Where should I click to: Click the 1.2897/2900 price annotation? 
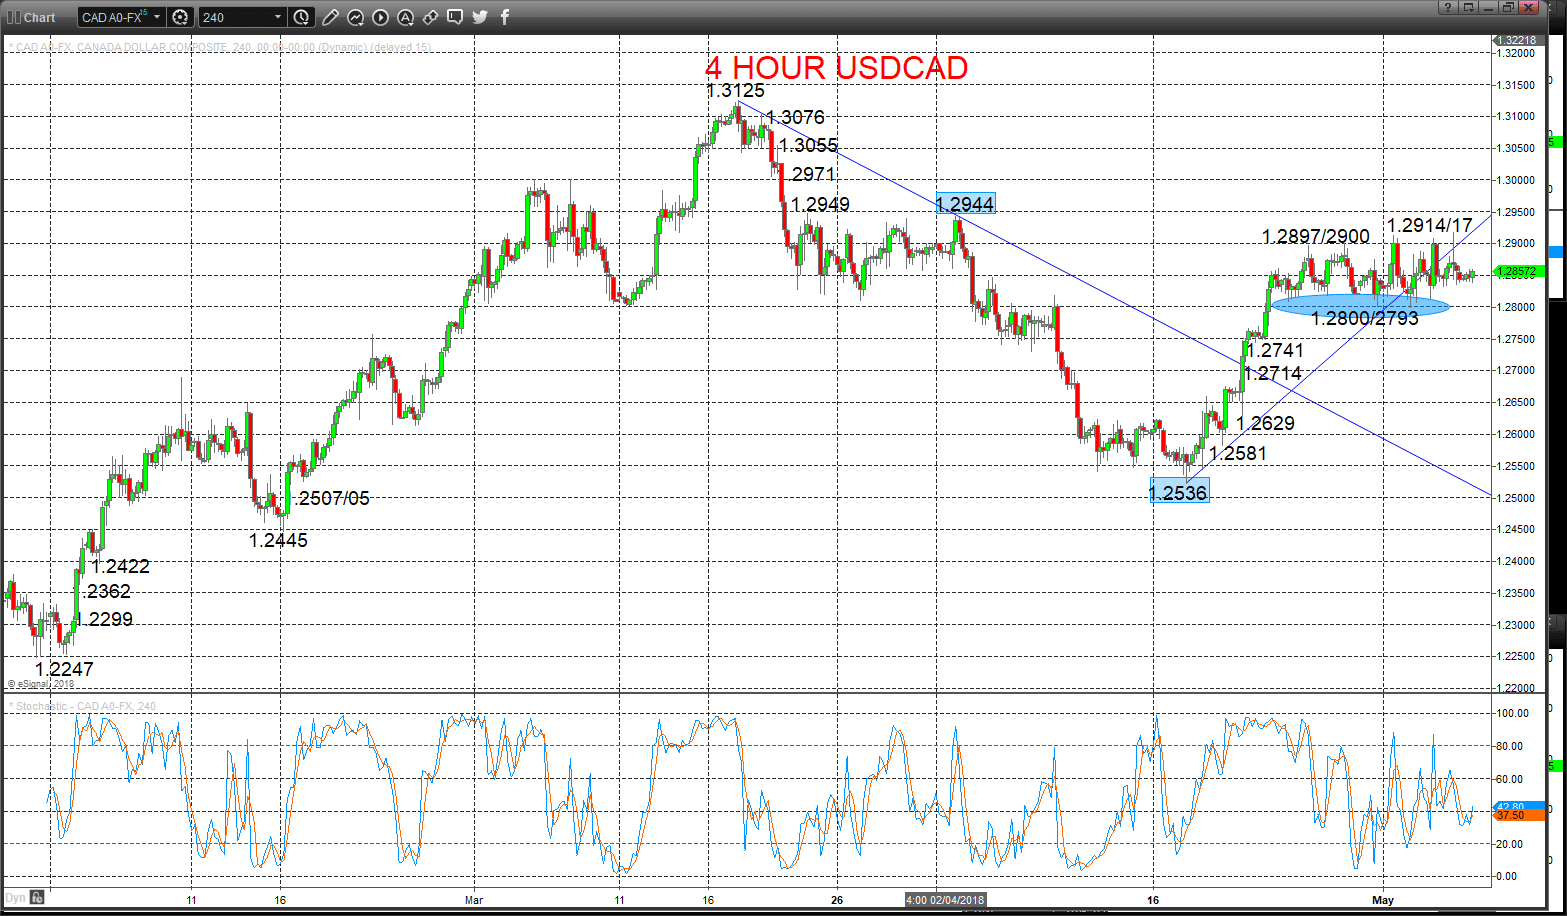pyautogui.click(x=1316, y=237)
